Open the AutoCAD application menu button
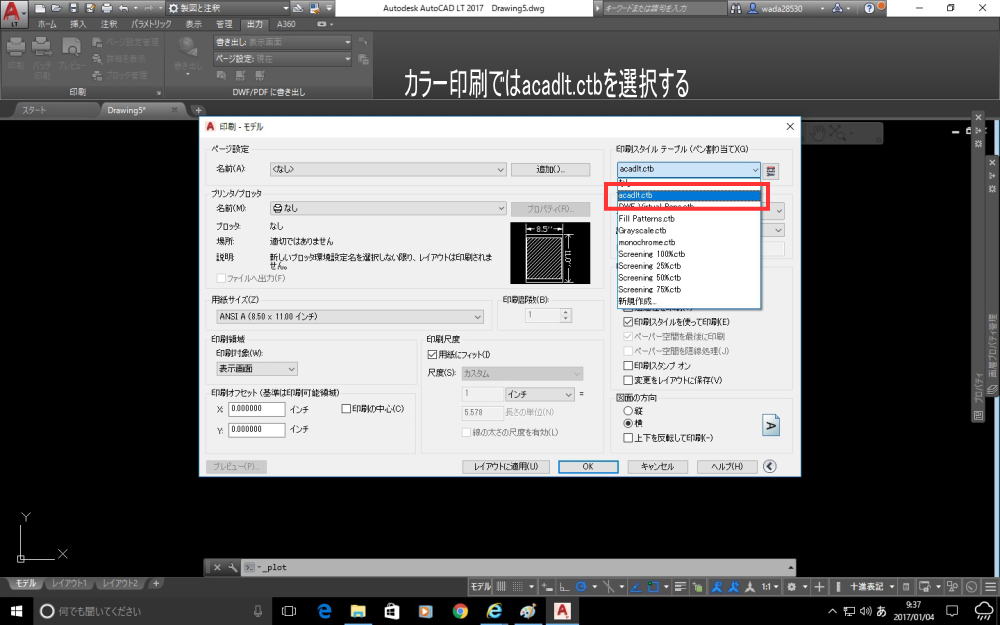The width and height of the screenshot is (1000, 625). click(14, 14)
